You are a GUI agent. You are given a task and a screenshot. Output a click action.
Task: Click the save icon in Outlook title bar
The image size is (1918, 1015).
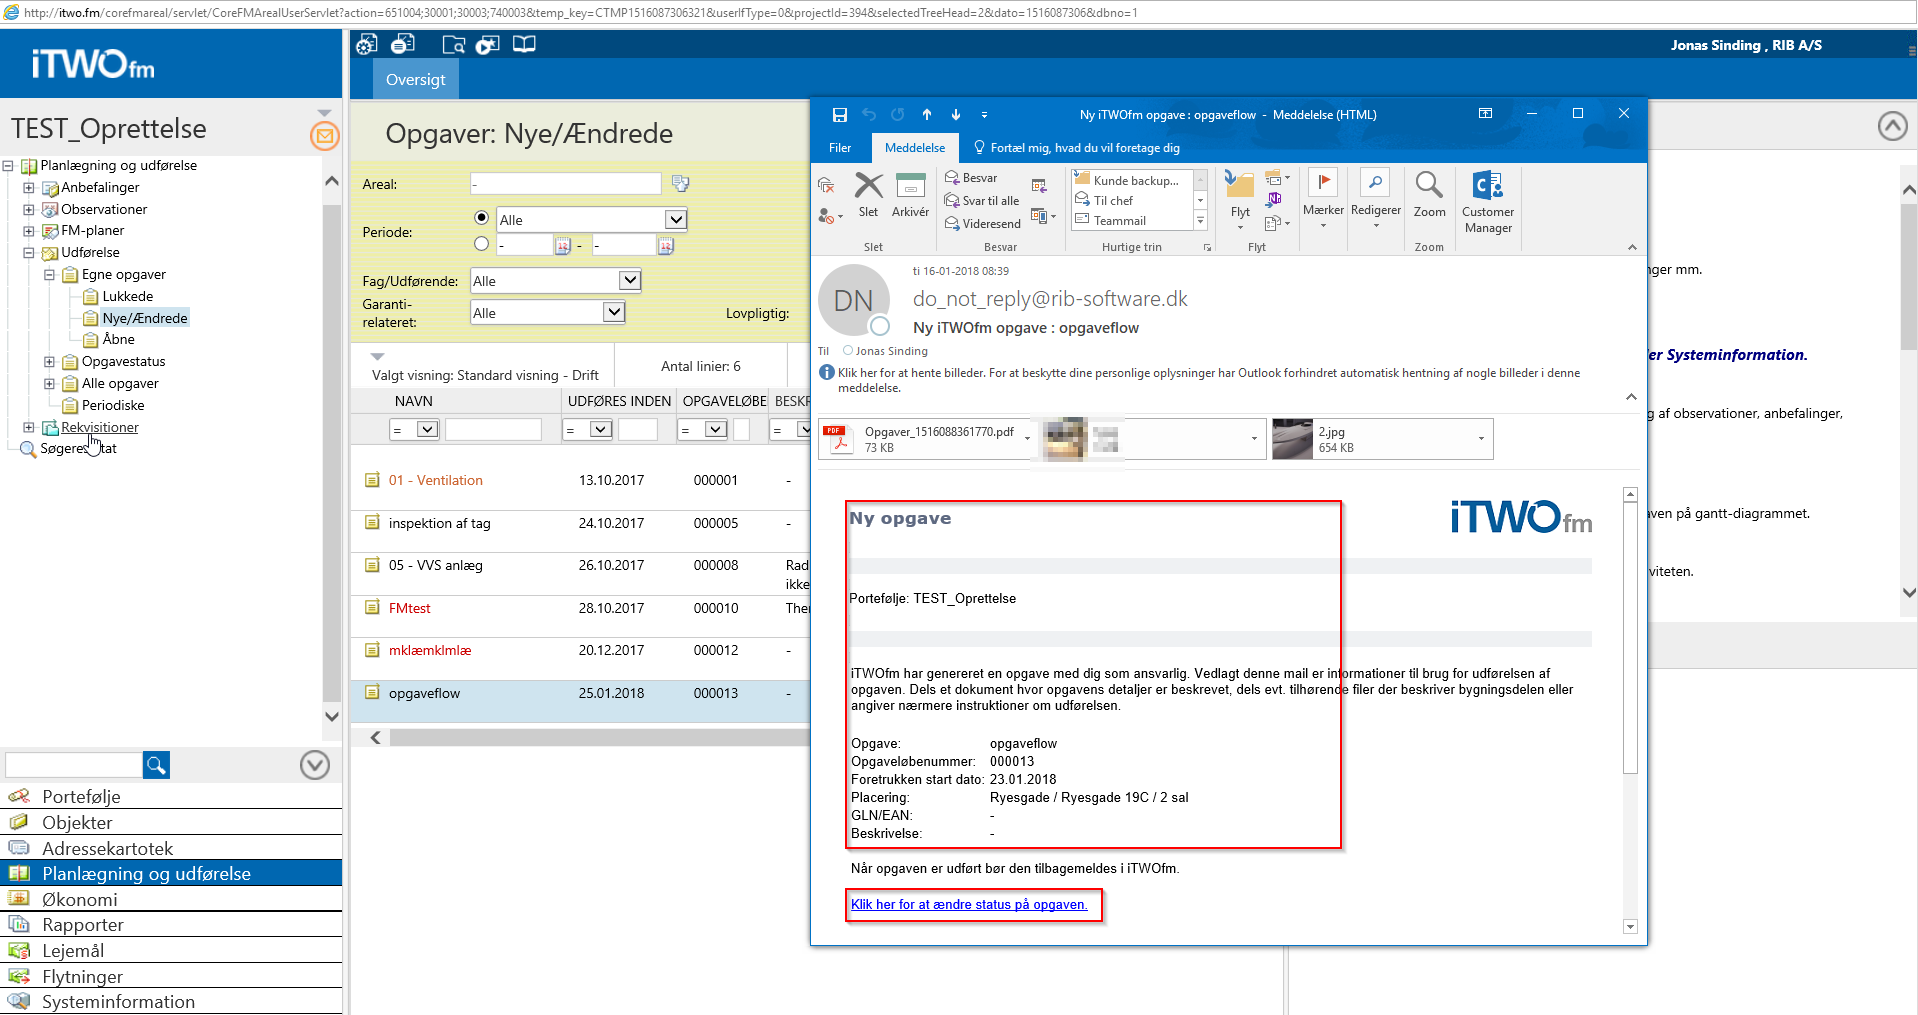point(840,114)
